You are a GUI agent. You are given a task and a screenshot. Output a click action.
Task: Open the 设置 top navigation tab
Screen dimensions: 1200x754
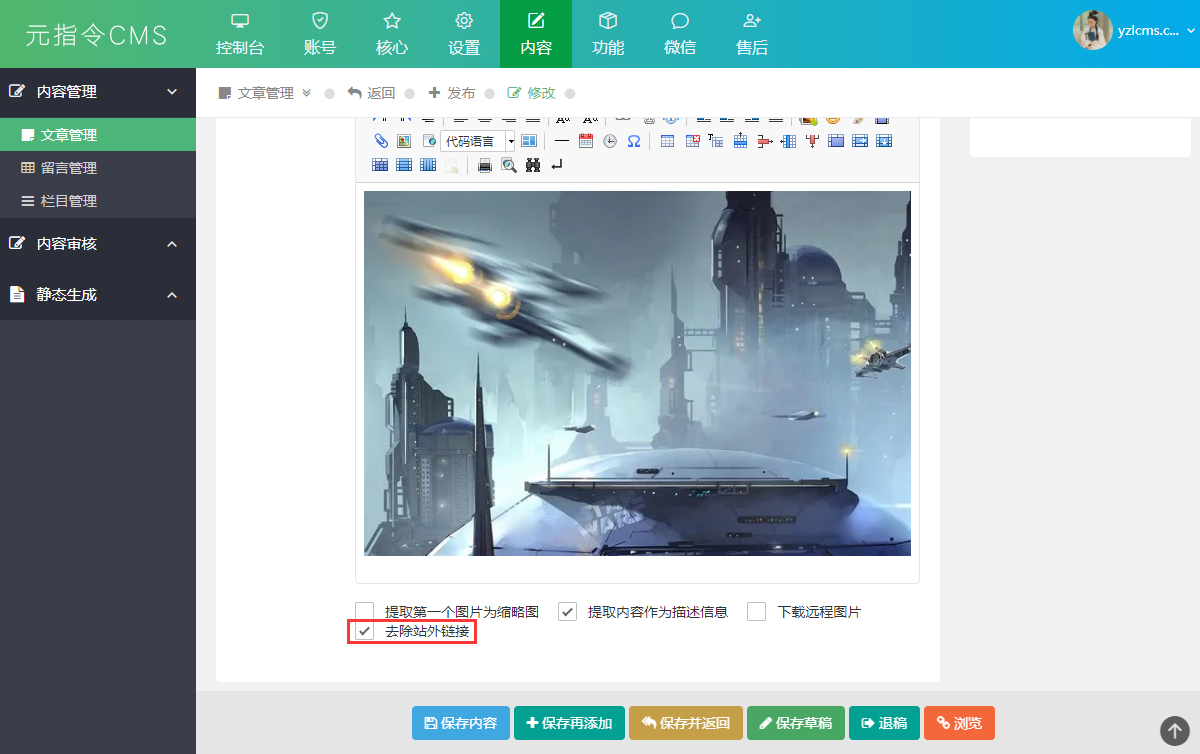(x=464, y=34)
